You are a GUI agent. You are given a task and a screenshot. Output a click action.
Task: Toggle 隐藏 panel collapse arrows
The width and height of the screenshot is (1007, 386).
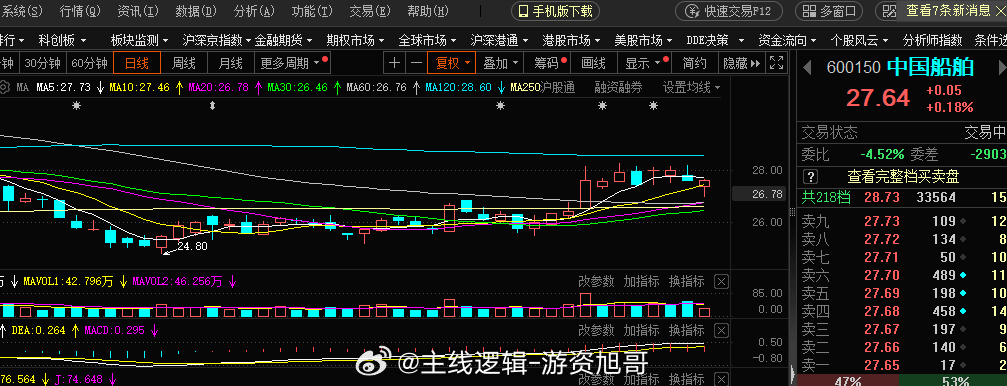coord(755,64)
